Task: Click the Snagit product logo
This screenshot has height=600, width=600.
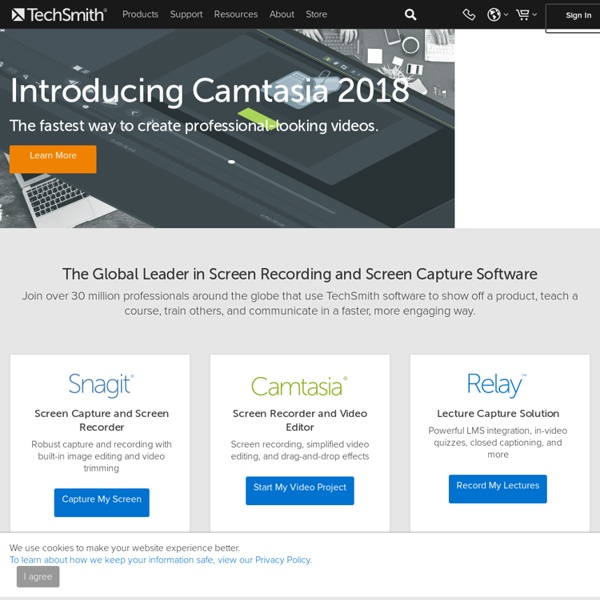Action: (101, 385)
